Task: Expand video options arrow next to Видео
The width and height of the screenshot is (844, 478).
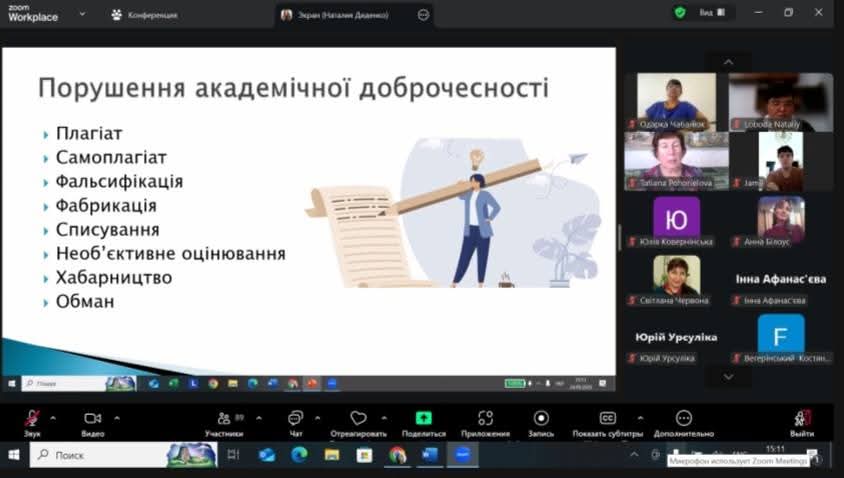Action: point(117,417)
